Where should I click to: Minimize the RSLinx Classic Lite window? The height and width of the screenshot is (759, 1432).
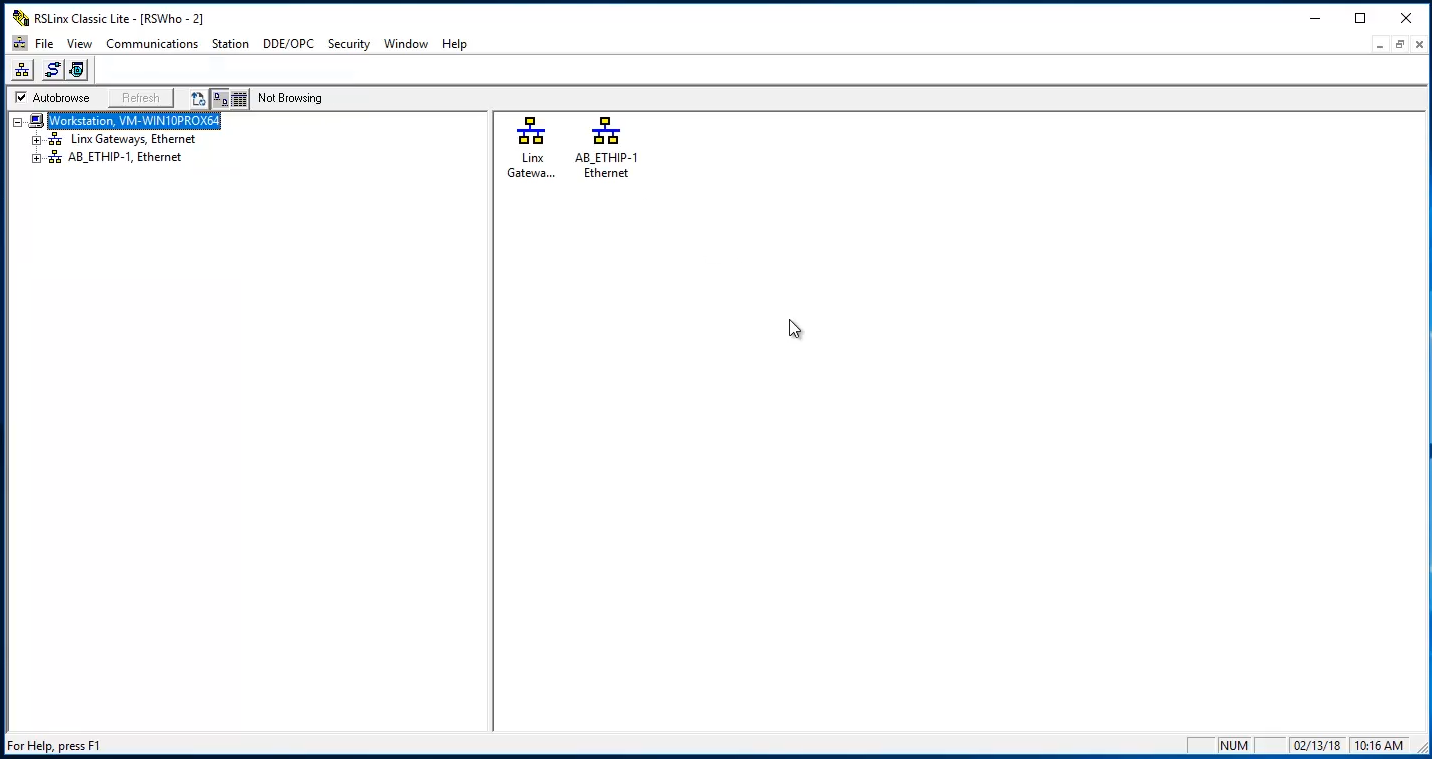[1314, 18]
